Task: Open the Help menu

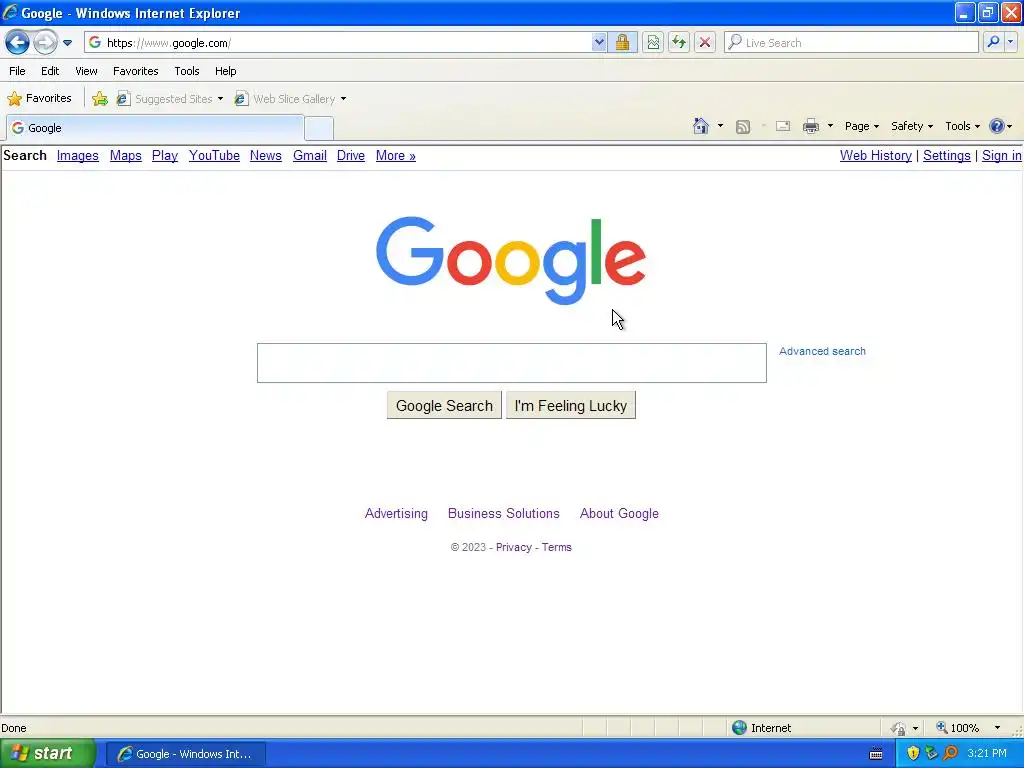Action: pos(226,71)
